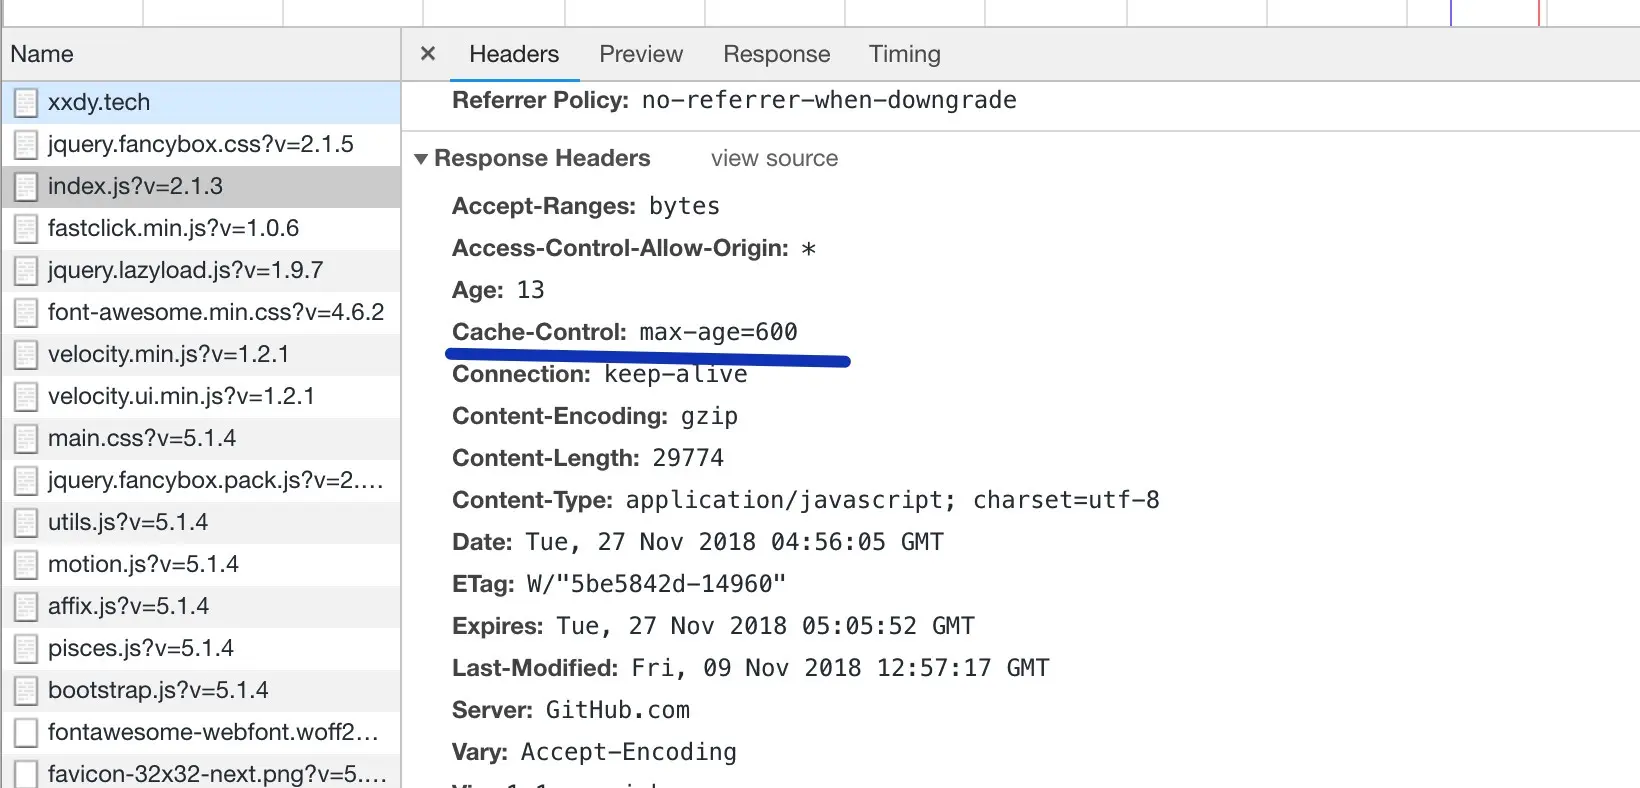
Task: Click the file icon next to index.js?v=2.1.3
Action: pos(26,187)
